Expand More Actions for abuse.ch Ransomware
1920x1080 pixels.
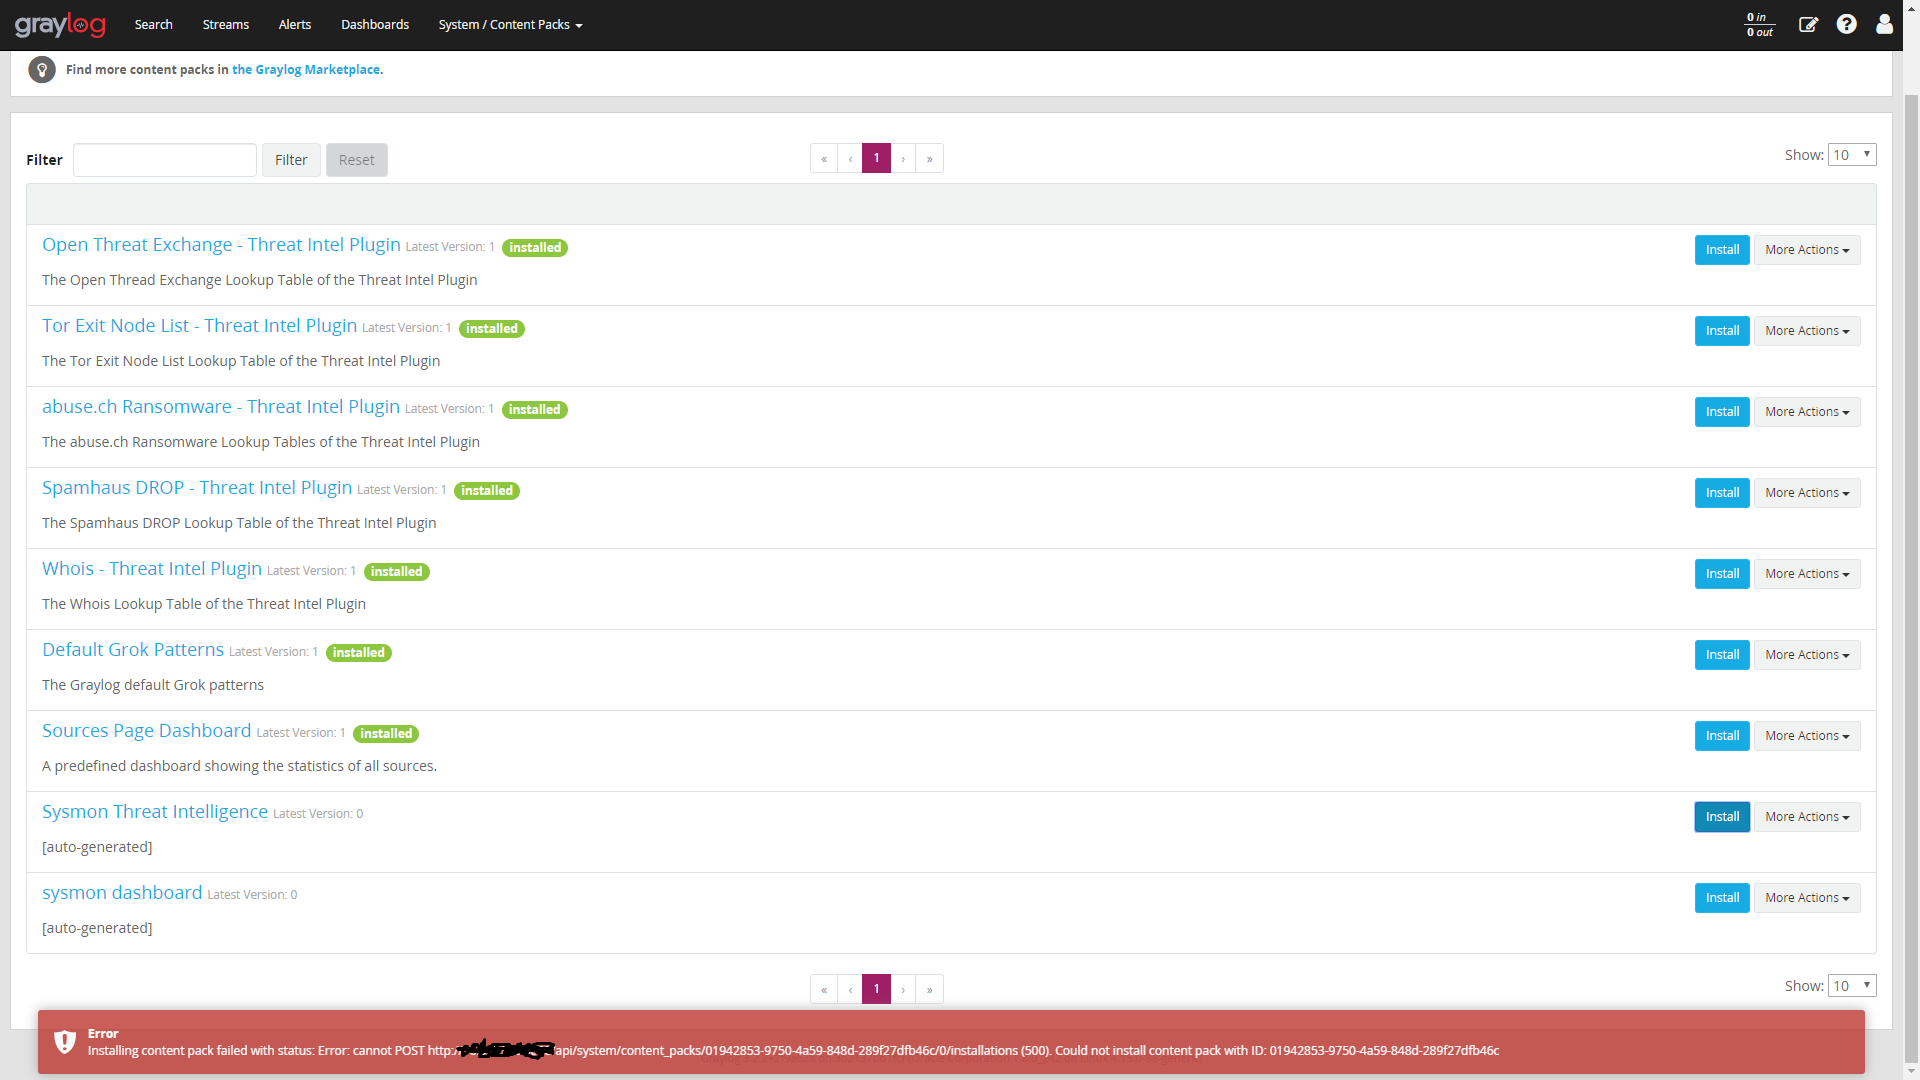tap(1807, 412)
